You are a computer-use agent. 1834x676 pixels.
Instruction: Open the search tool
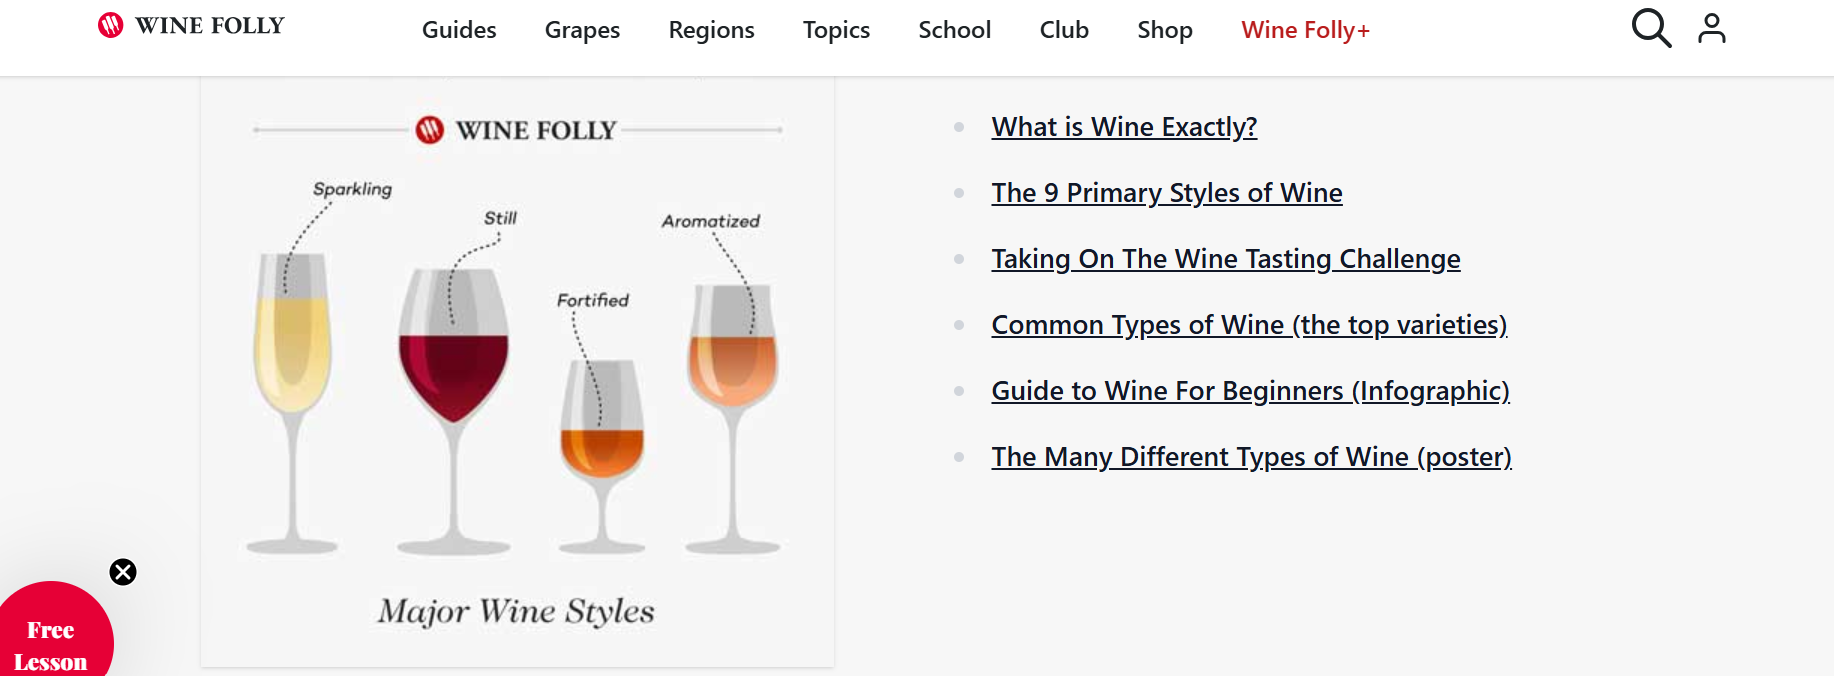(x=1650, y=28)
